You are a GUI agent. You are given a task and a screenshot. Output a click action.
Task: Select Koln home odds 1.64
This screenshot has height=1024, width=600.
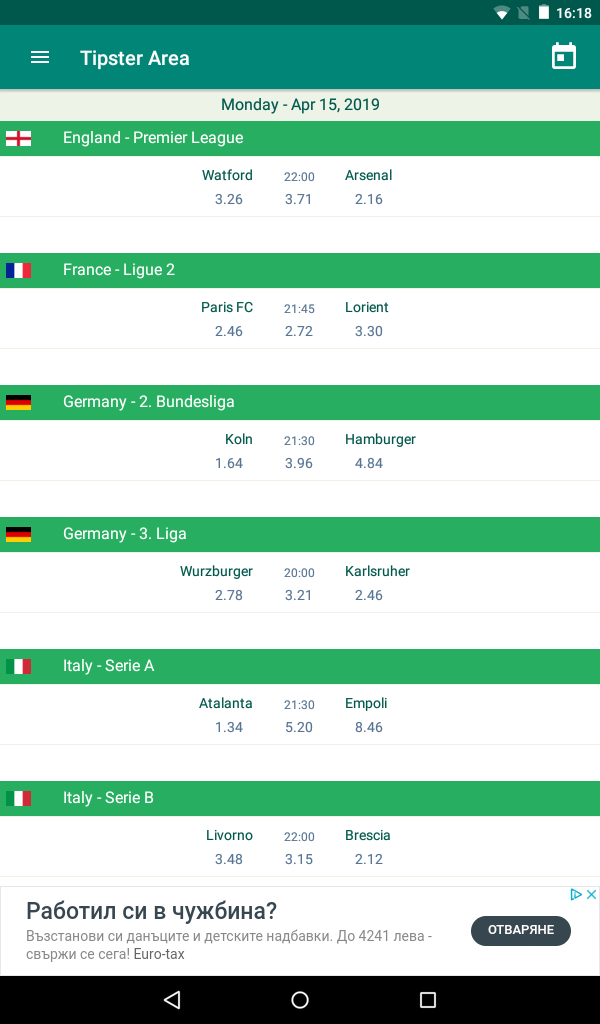click(x=229, y=463)
